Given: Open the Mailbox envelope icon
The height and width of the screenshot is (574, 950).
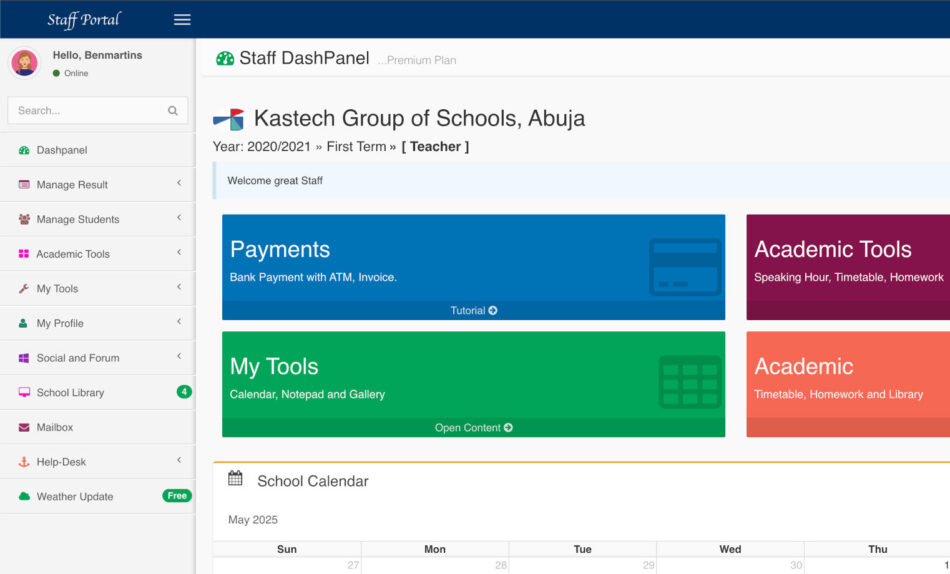Looking at the screenshot, I should click(x=24, y=427).
